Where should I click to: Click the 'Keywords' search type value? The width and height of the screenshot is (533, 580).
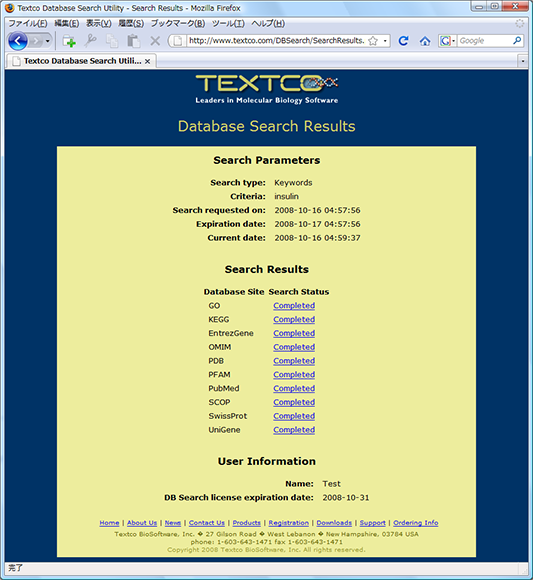pyautogui.click(x=293, y=183)
